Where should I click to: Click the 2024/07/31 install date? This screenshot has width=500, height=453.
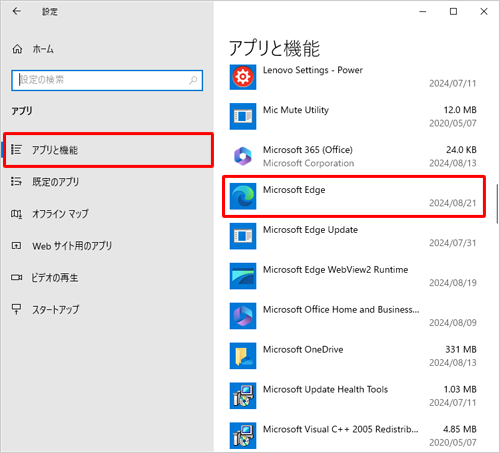point(453,243)
